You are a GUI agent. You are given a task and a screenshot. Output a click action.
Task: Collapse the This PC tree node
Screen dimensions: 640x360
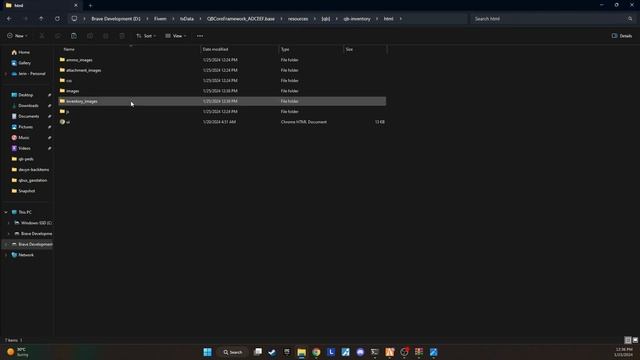(x=6, y=212)
